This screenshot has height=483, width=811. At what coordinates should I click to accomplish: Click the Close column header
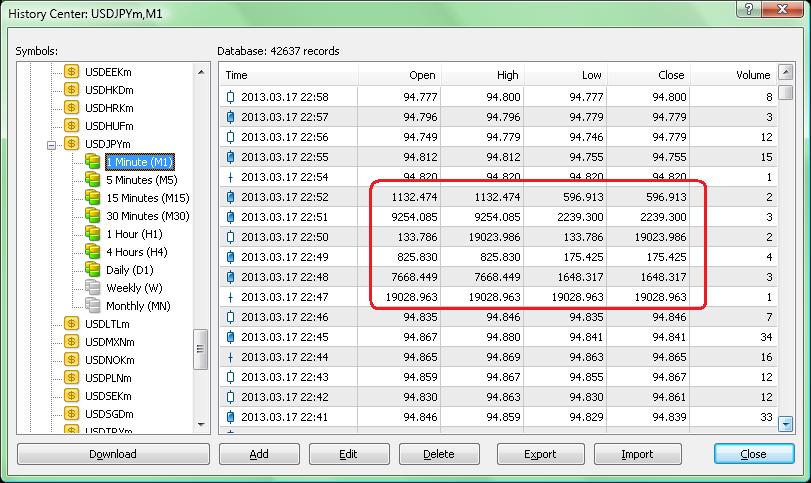(x=648, y=75)
